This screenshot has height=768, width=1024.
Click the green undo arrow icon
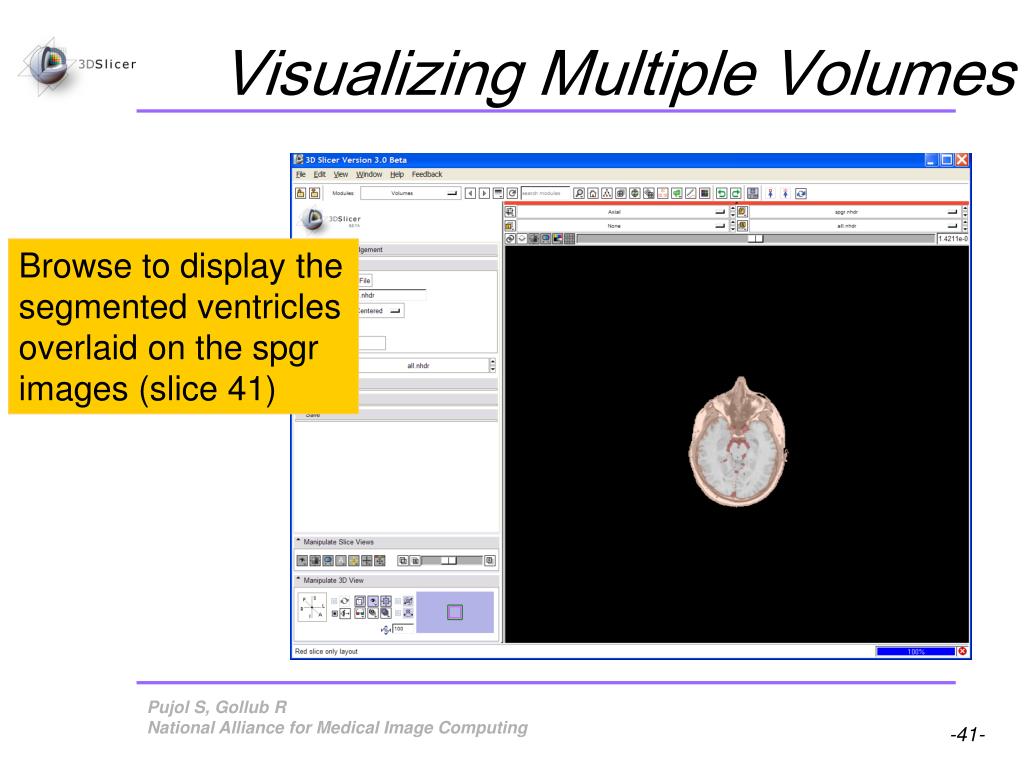click(x=722, y=193)
